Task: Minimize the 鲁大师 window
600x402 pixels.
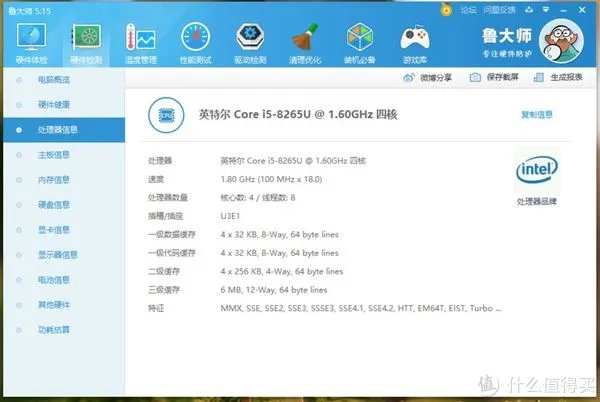Action: [x=563, y=10]
